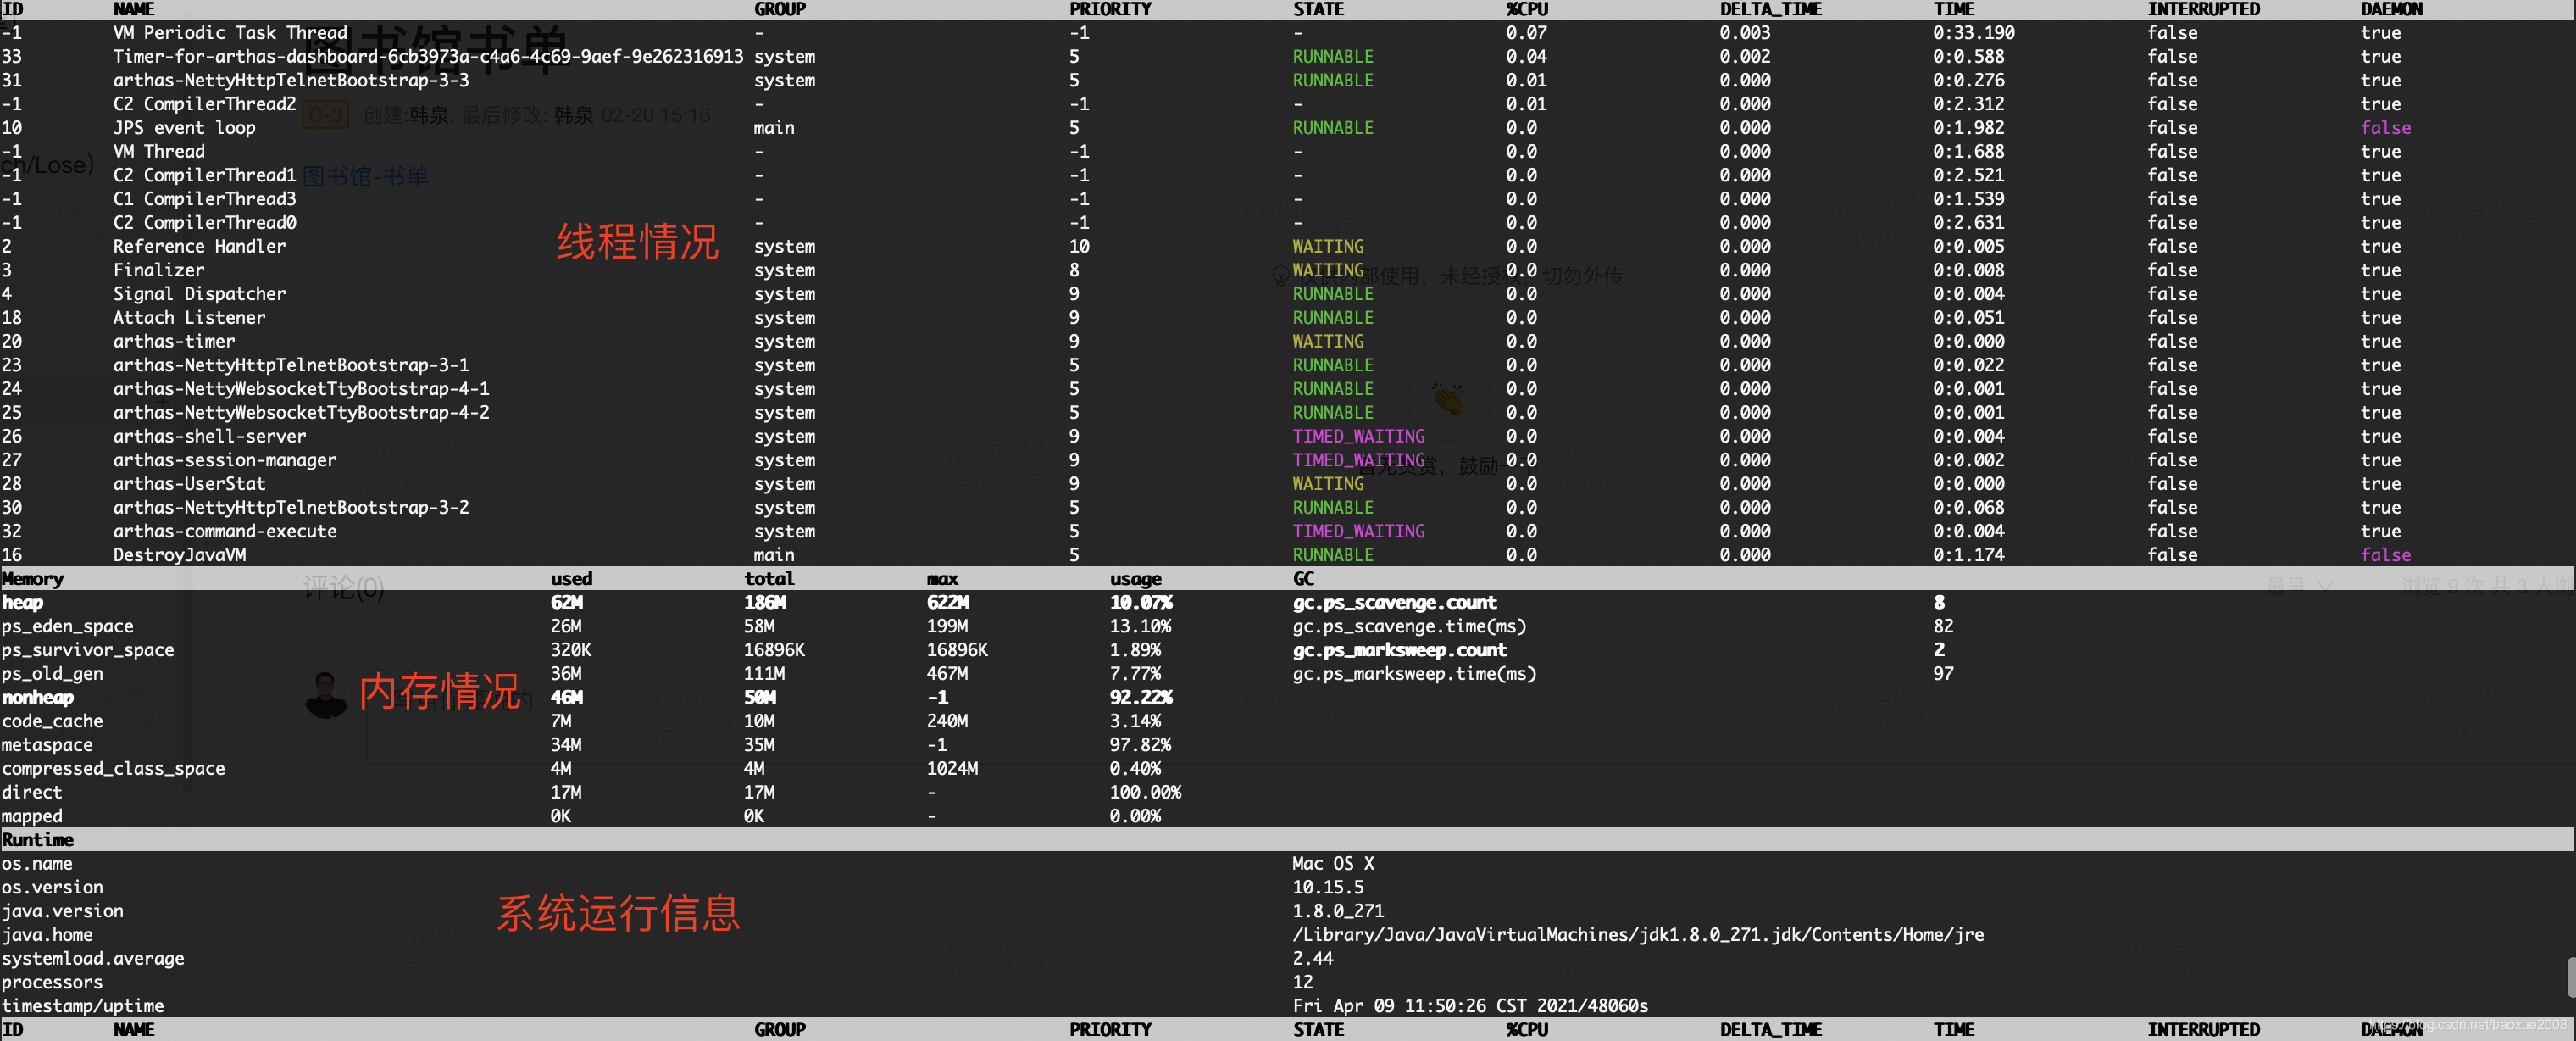The width and height of the screenshot is (2576, 1041).
Task: Select the heap max value 622M
Action: pyautogui.click(x=947, y=603)
